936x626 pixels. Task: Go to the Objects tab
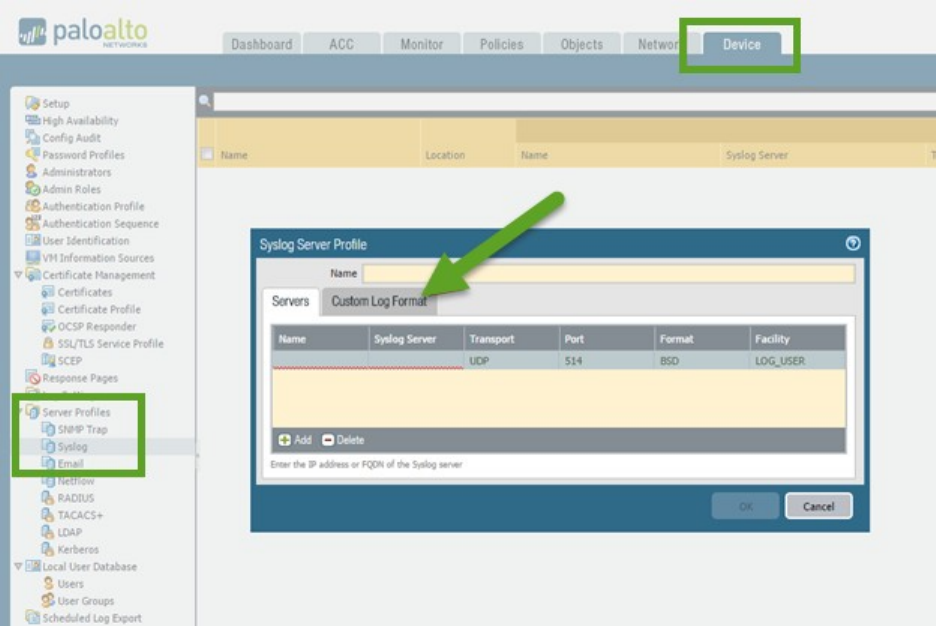[x=581, y=44]
